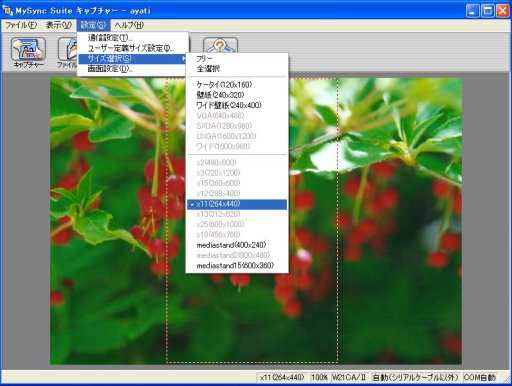Select mediastand15(600x360) size
Screen dimensions: 512x386
[x=237, y=266]
